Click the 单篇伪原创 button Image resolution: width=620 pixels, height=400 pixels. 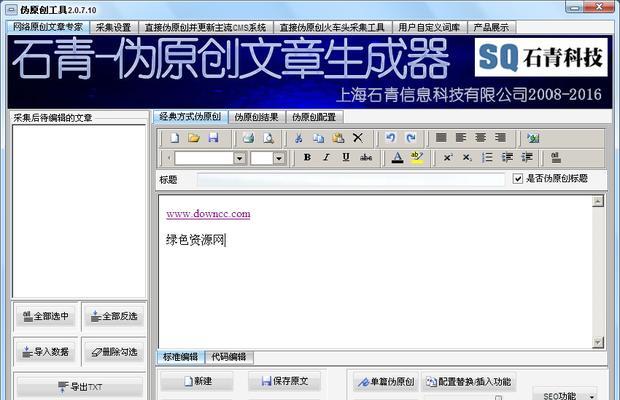[x=386, y=382]
